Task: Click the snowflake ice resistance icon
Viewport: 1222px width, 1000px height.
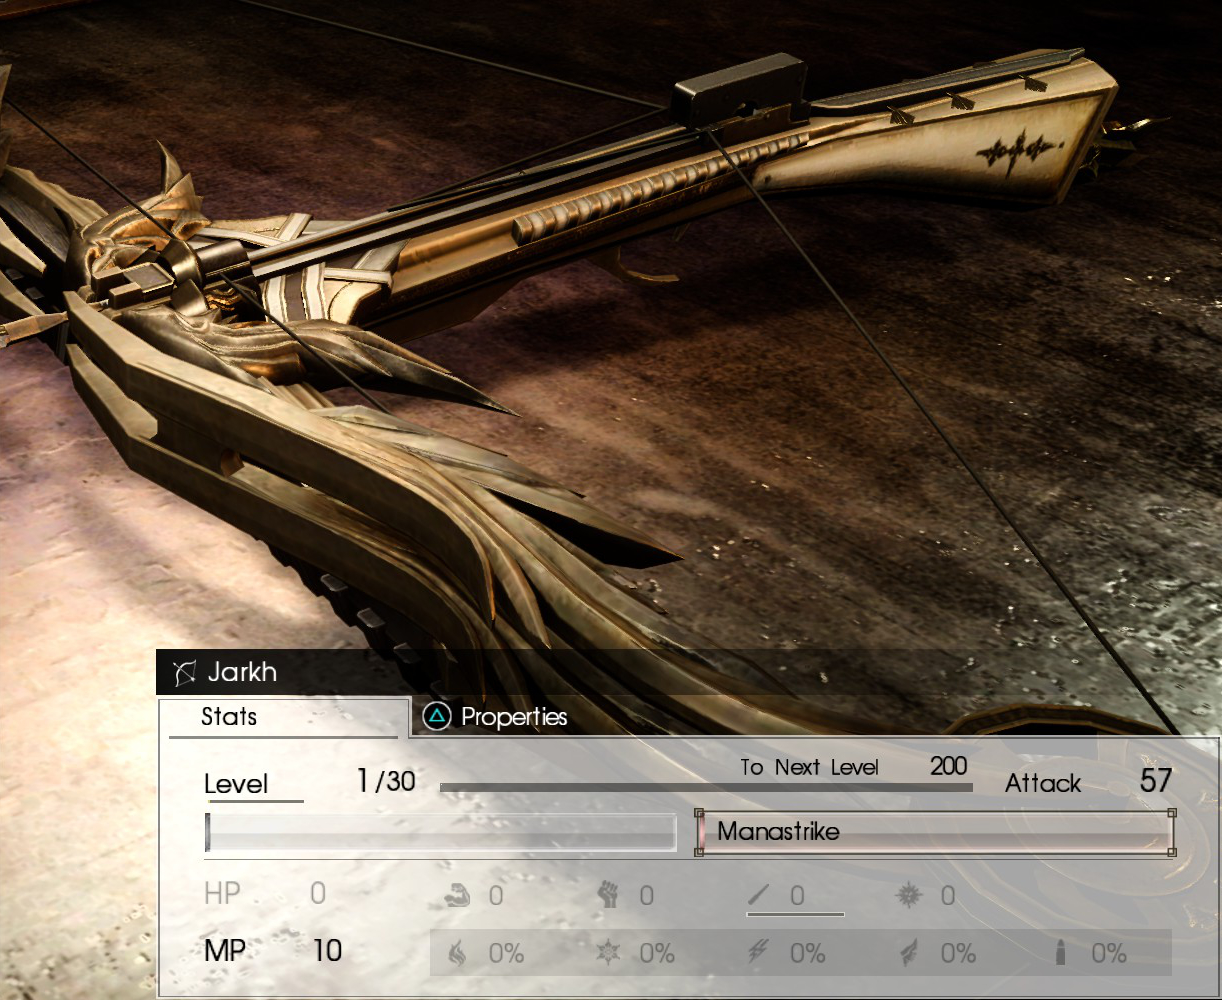Action: 608,953
